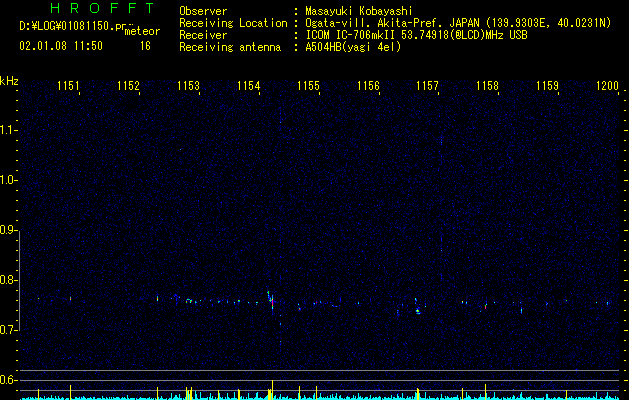Click the time axis label 1159

[547, 86]
